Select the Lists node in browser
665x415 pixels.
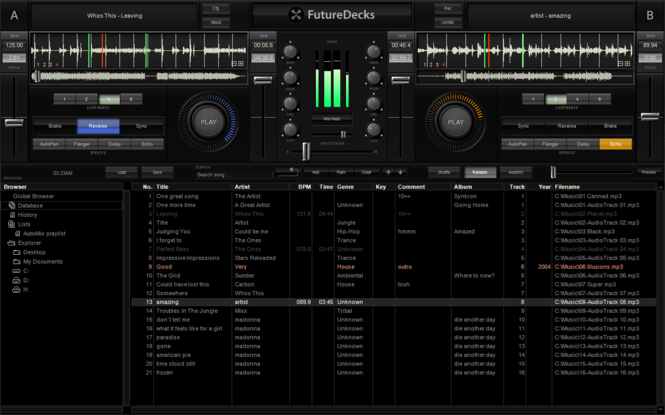tap(20, 224)
